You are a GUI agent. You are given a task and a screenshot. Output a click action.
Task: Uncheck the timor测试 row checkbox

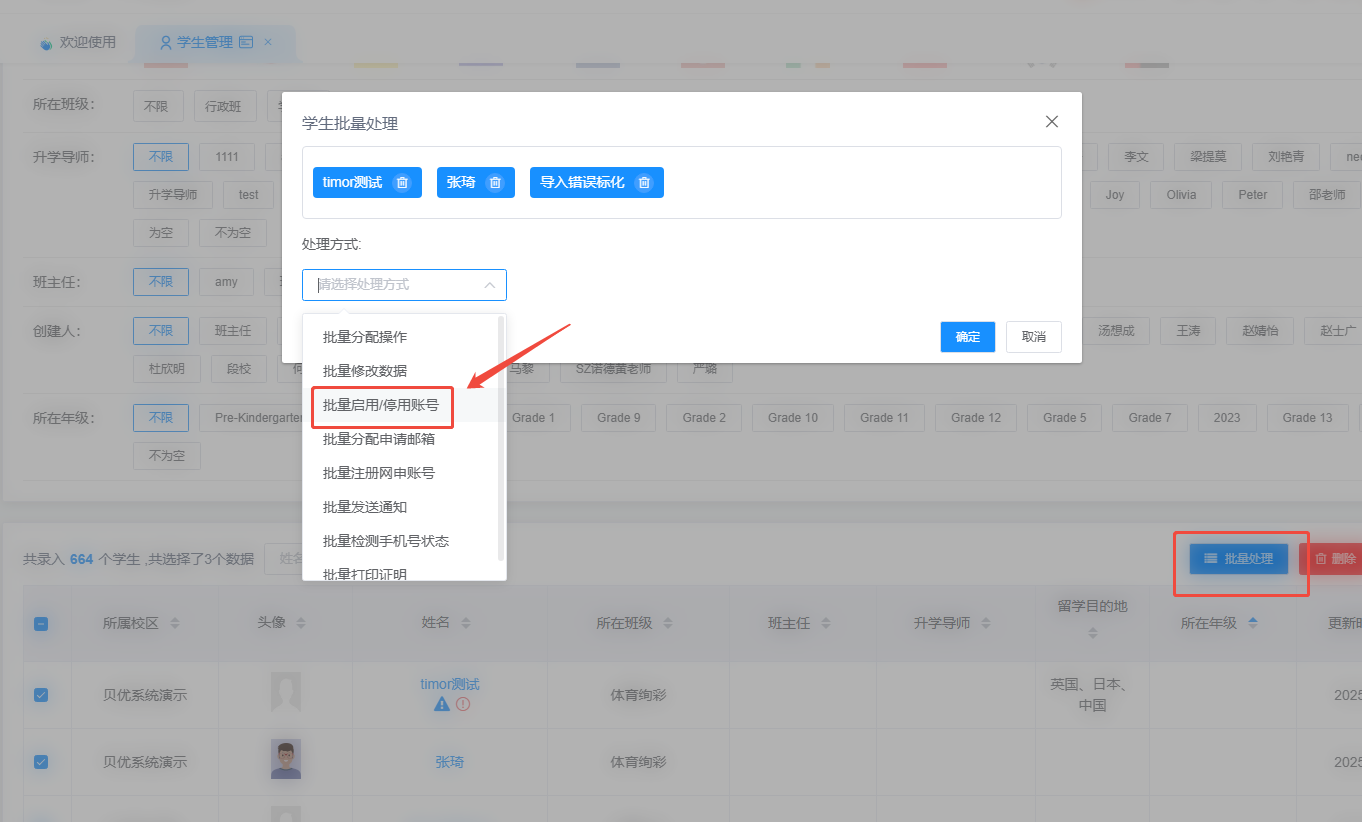point(41,695)
